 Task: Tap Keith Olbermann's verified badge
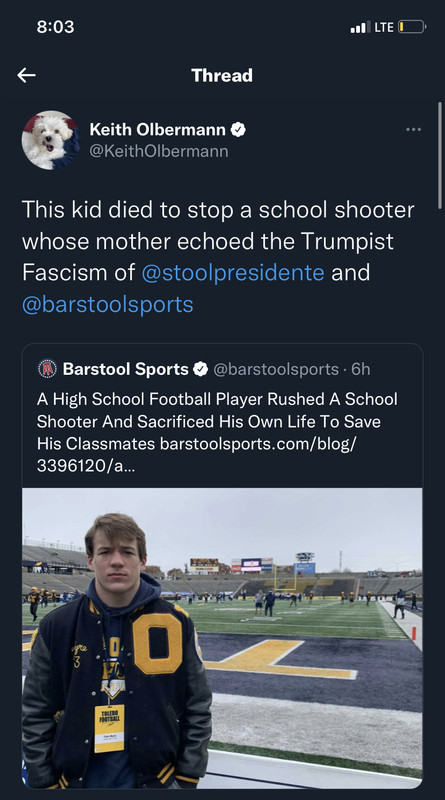point(238,130)
